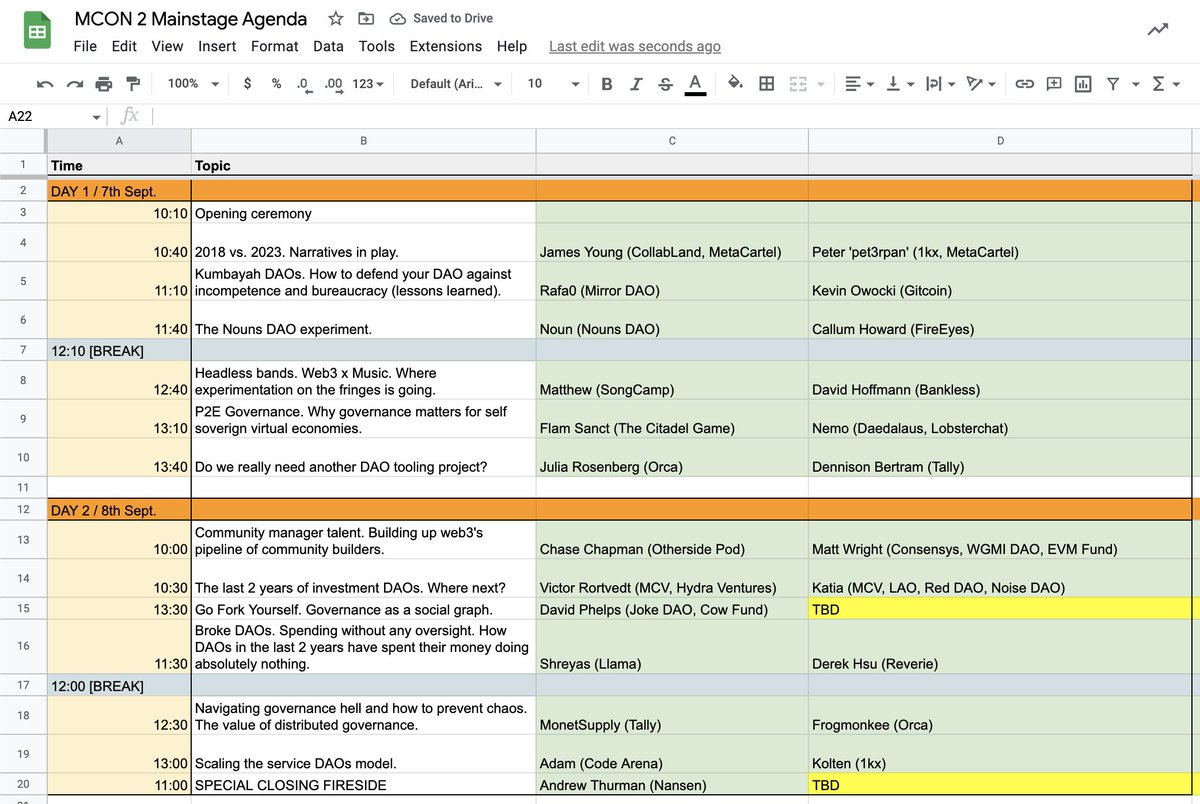Open text wrapping dropdown

[940, 84]
